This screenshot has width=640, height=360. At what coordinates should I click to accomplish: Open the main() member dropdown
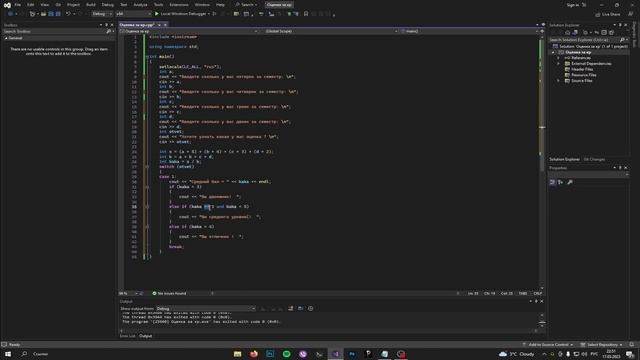click(x=469, y=31)
